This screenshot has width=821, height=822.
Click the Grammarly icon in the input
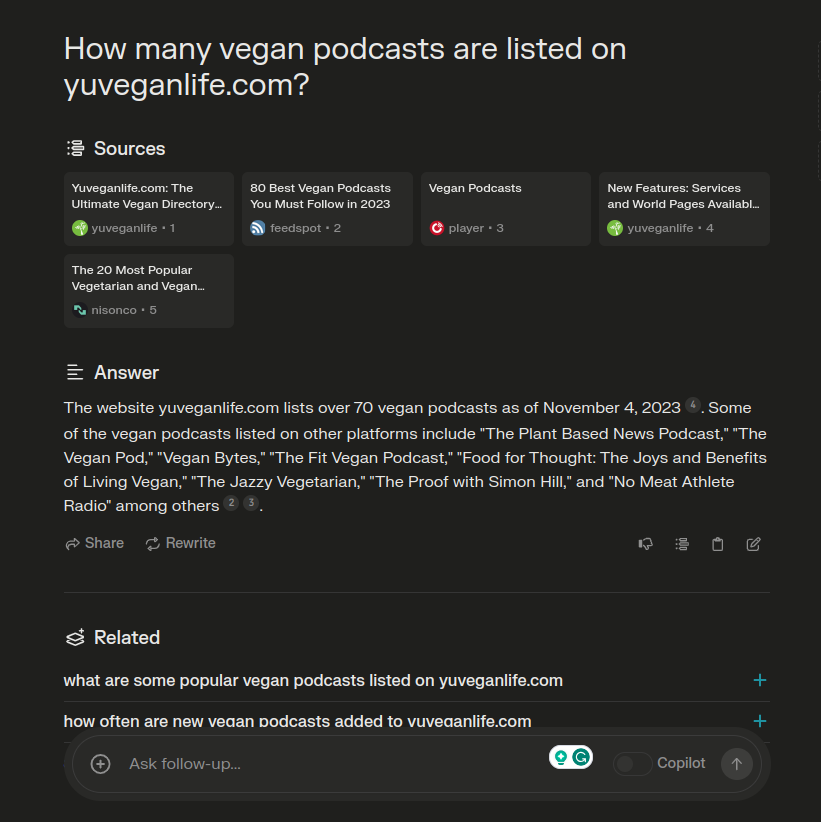581,757
